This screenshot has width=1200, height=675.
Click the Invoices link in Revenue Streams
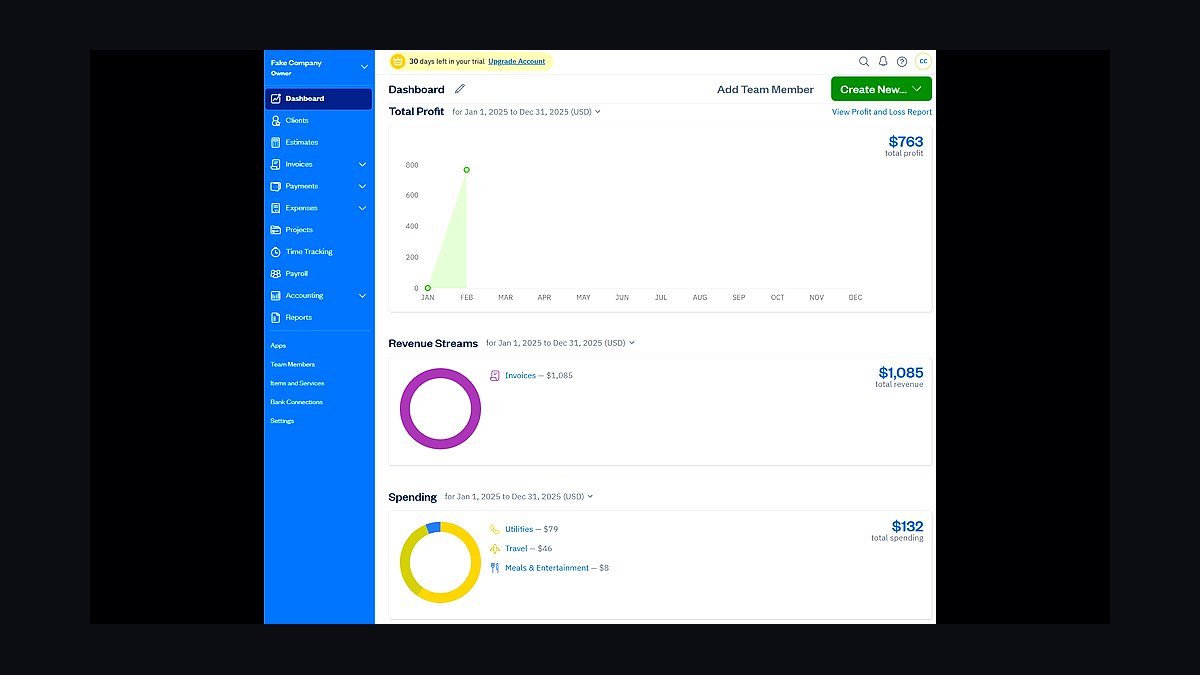[x=520, y=375]
